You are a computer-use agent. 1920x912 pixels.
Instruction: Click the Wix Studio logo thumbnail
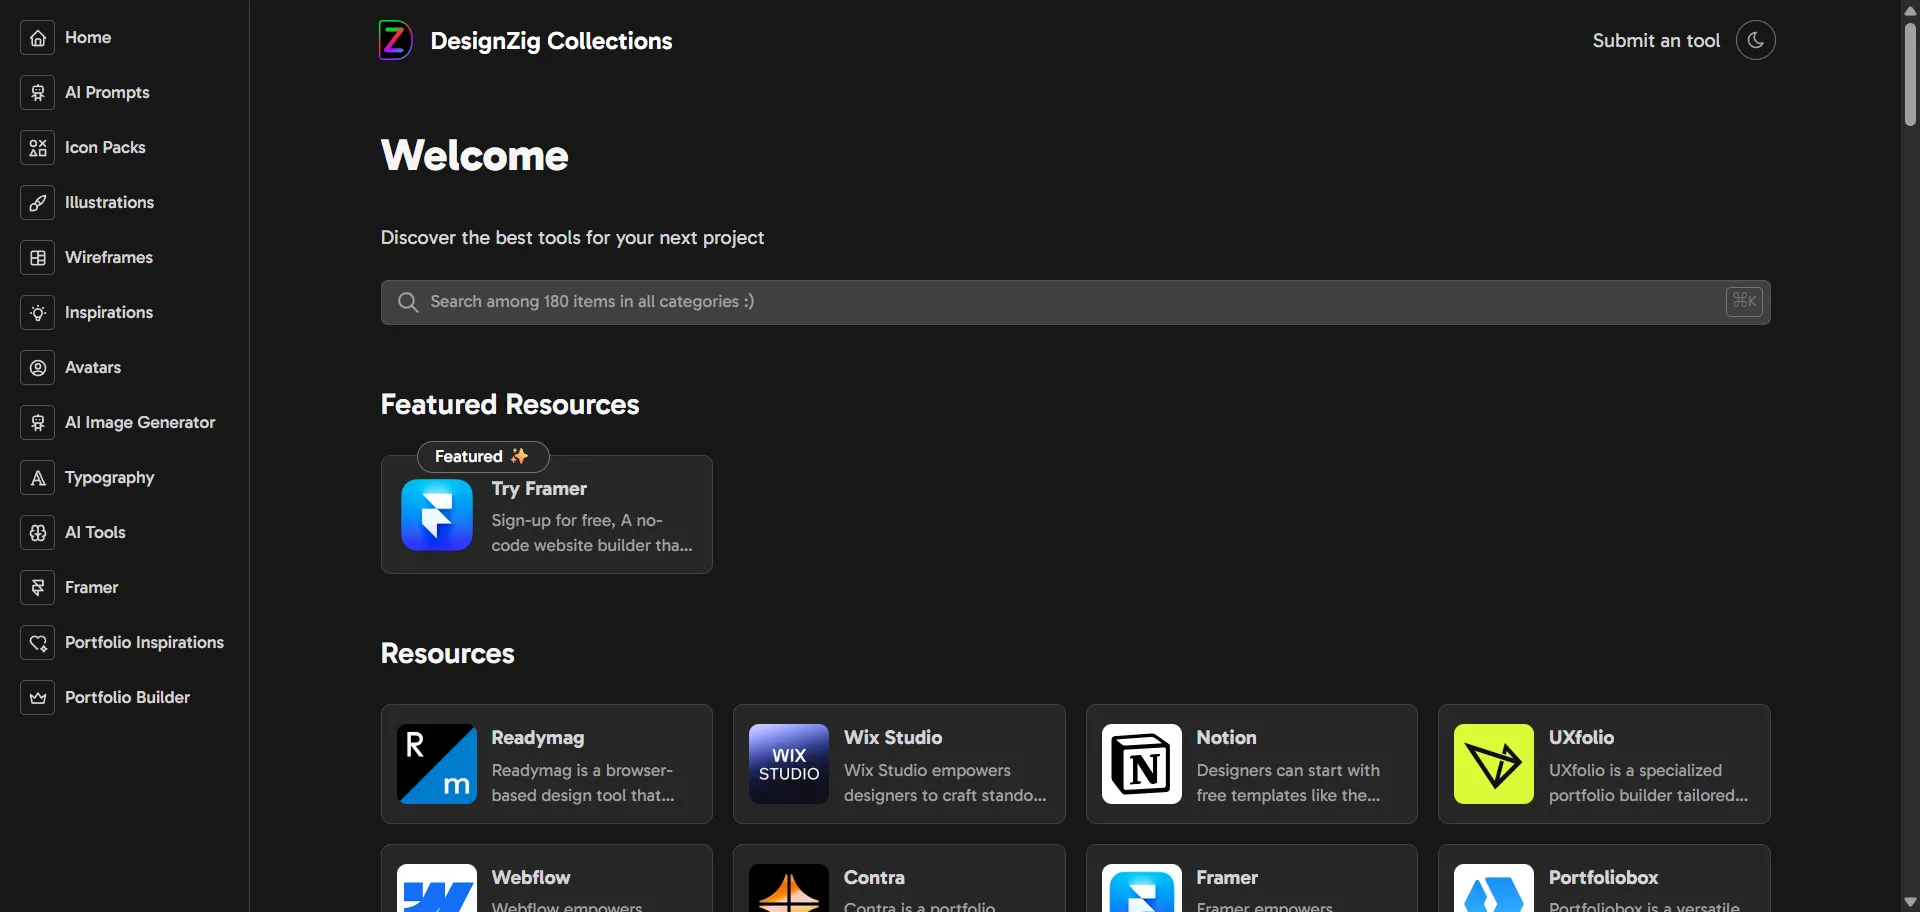(x=789, y=764)
